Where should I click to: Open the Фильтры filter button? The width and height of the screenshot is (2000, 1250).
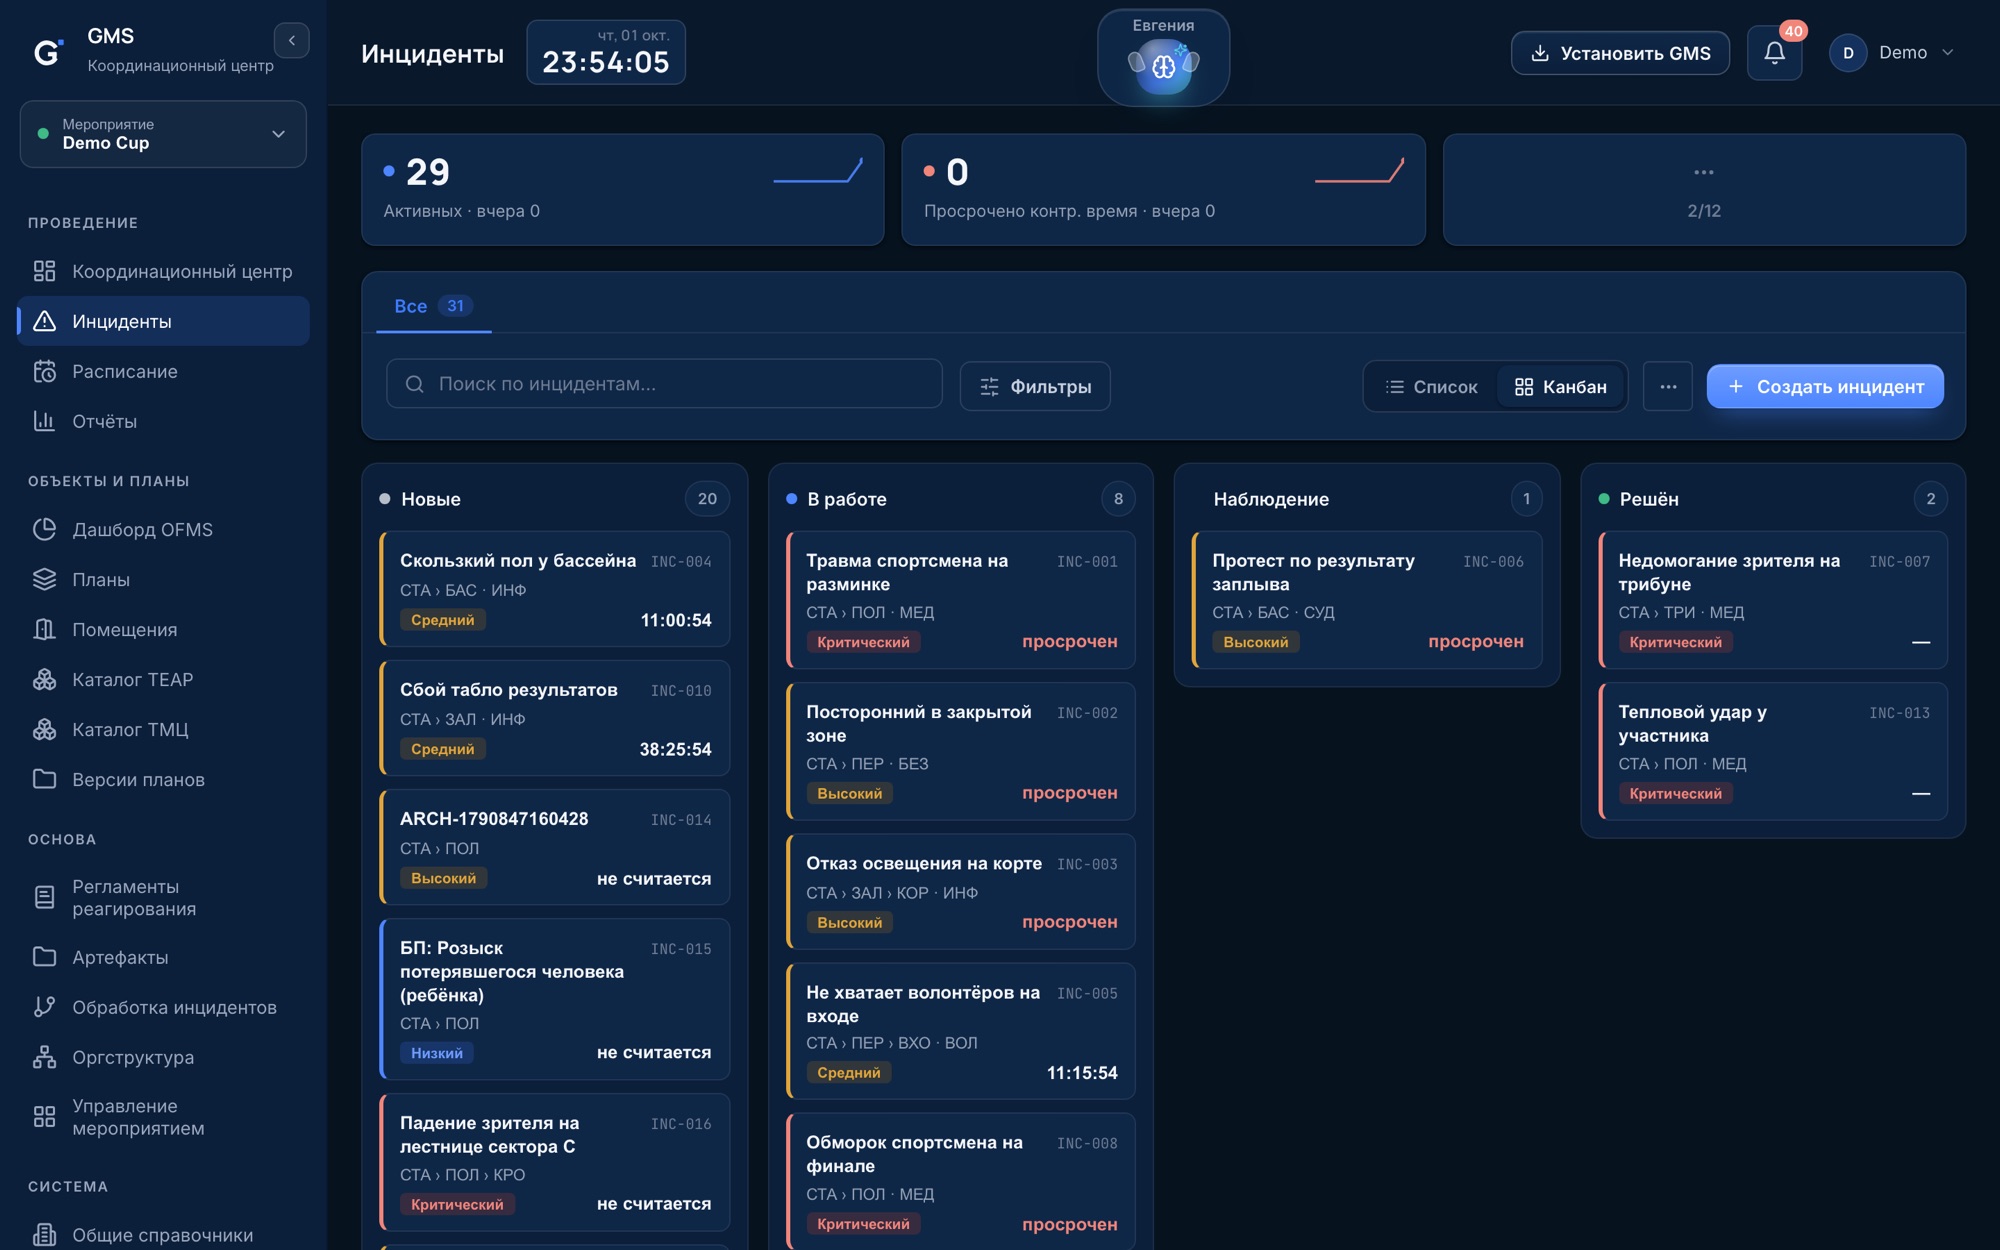pyautogui.click(x=1035, y=387)
